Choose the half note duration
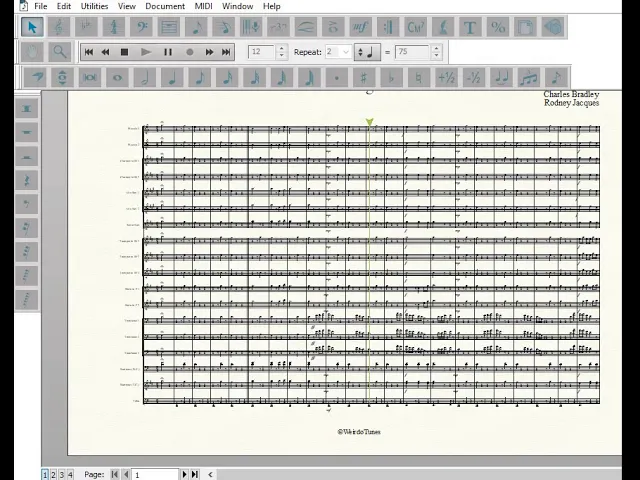The width and height of the screenshot is (640, 480). click(144, 77)
